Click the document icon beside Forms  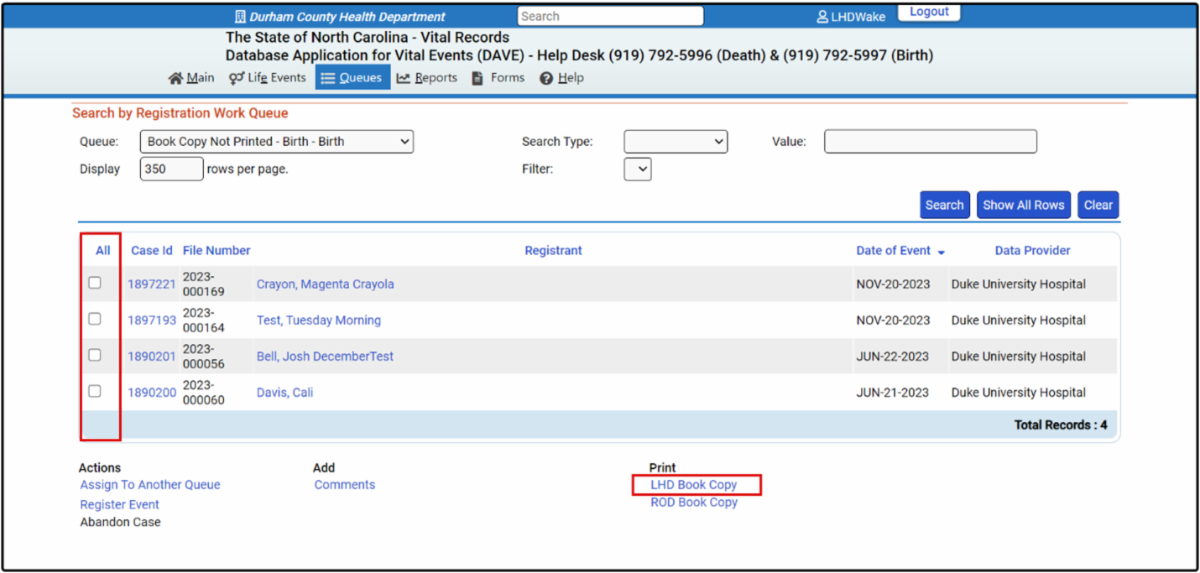(478, 78)
